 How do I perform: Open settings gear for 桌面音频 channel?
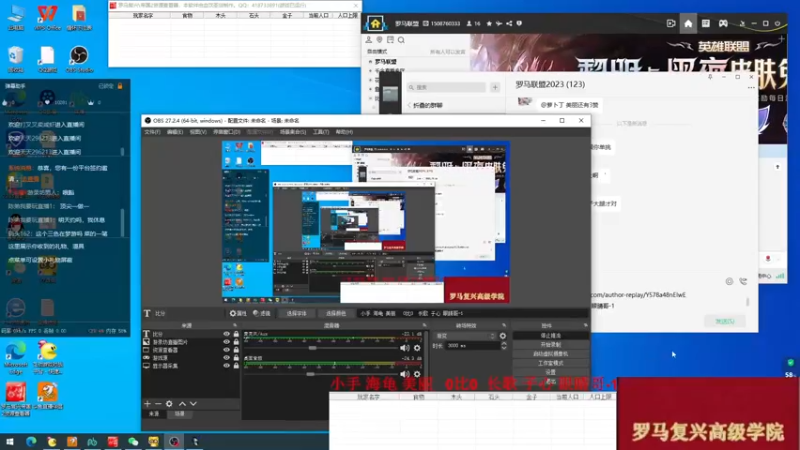click(417, 374)
